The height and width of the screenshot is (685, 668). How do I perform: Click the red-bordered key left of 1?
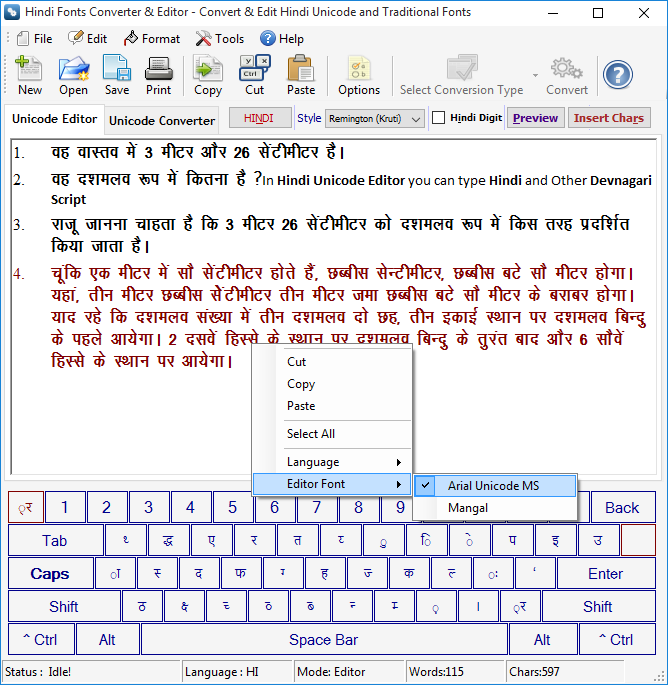(x=26, y=507)
